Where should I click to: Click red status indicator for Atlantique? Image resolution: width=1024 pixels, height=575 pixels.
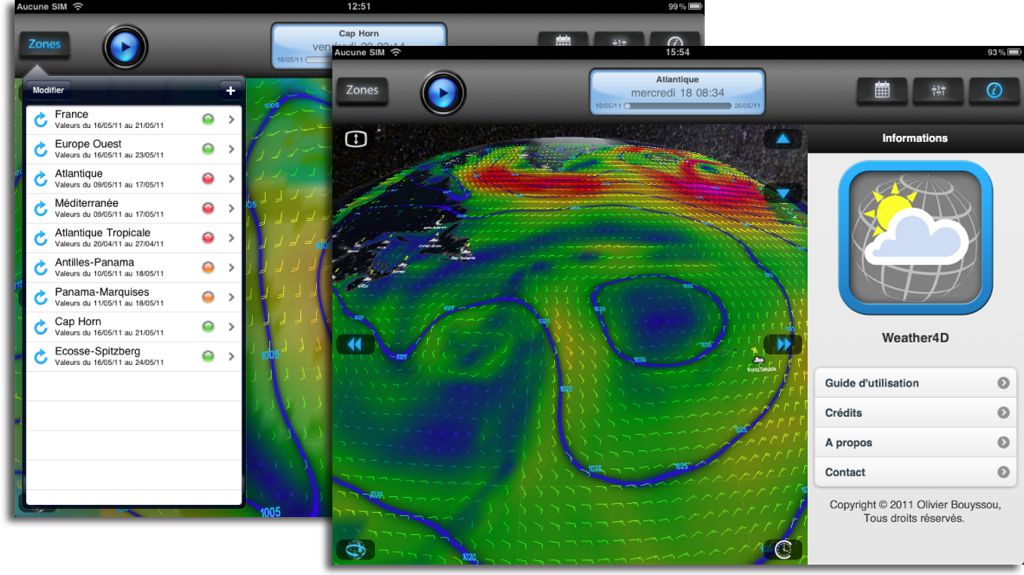pyautogui.click(x=208, y=178)
